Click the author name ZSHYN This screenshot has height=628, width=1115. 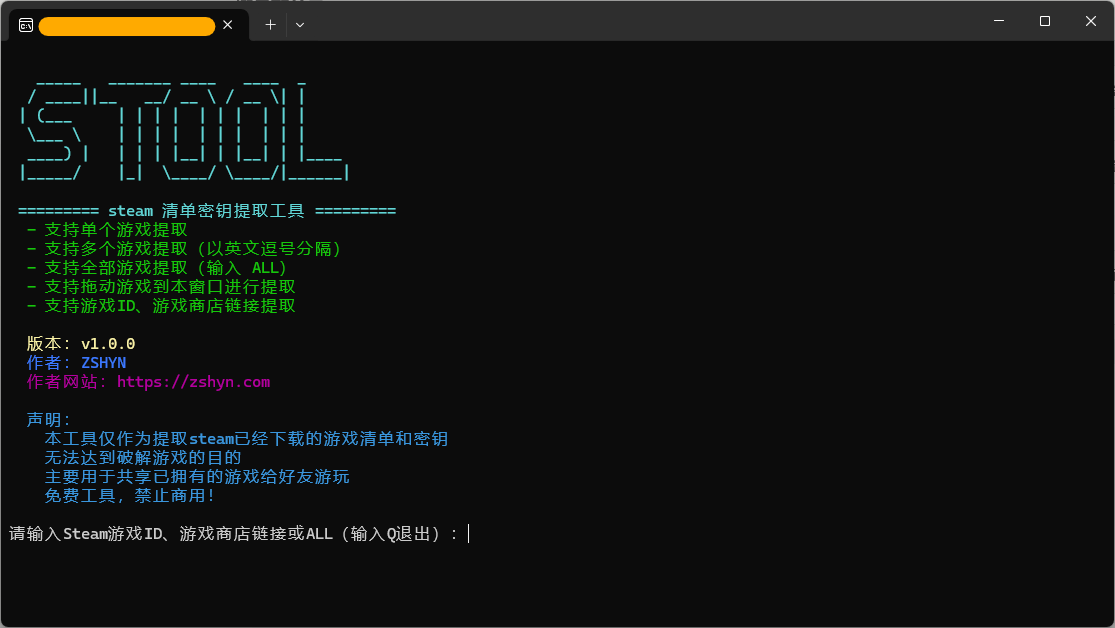tap(104, 363)
